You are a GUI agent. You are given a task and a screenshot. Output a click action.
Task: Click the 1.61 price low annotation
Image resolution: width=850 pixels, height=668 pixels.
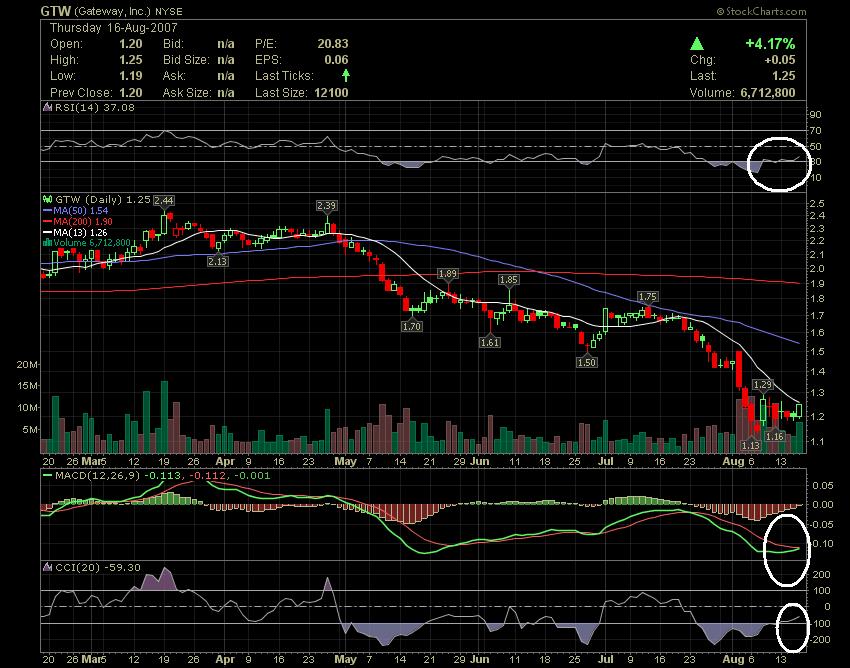490,343
